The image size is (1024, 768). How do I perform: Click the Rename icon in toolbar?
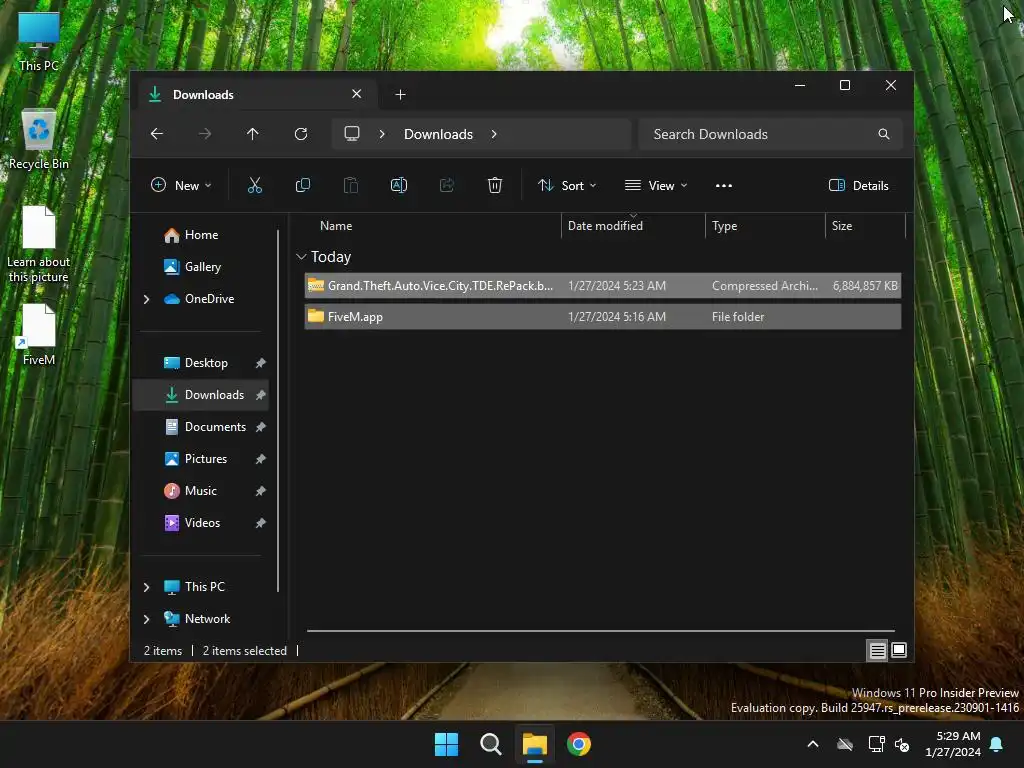399,185
